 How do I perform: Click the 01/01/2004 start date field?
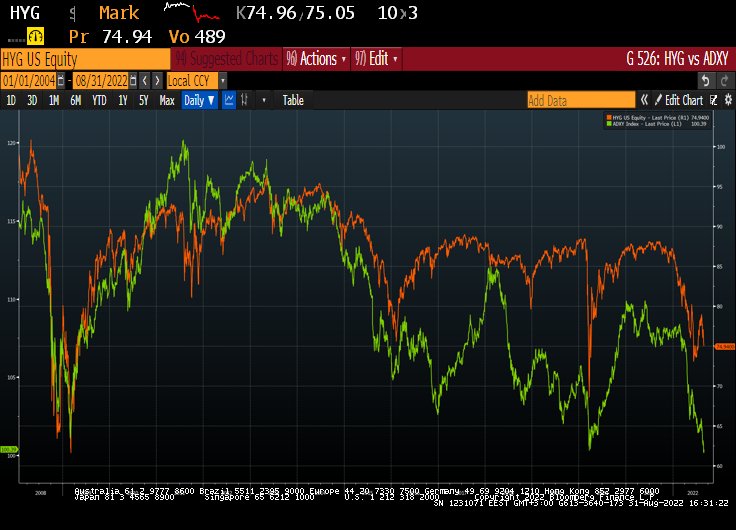28,81
